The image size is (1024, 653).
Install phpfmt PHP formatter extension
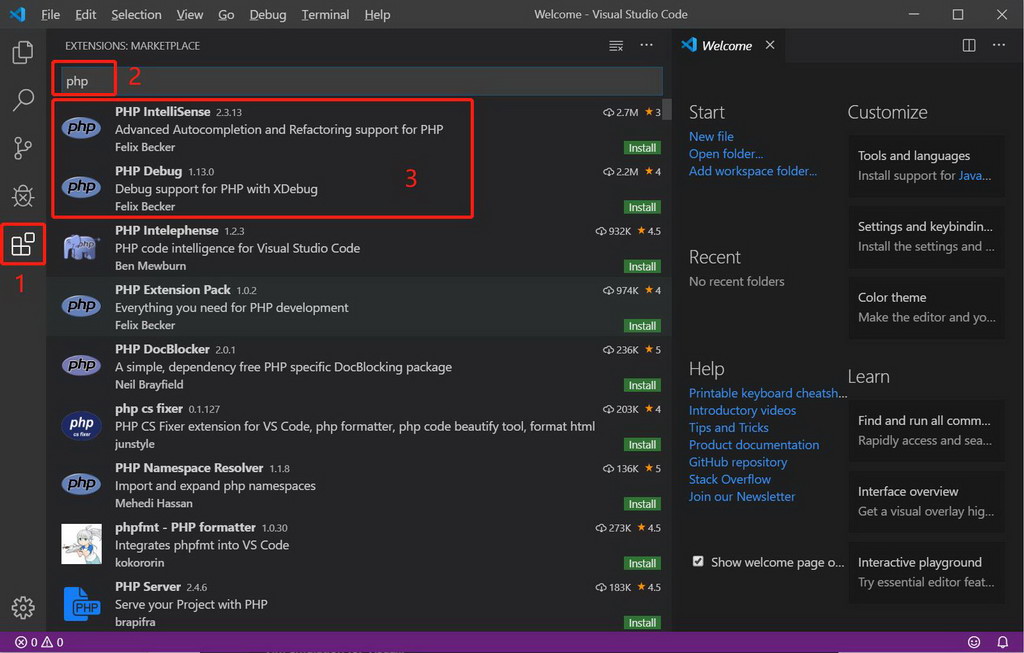[x=642, y=564]
